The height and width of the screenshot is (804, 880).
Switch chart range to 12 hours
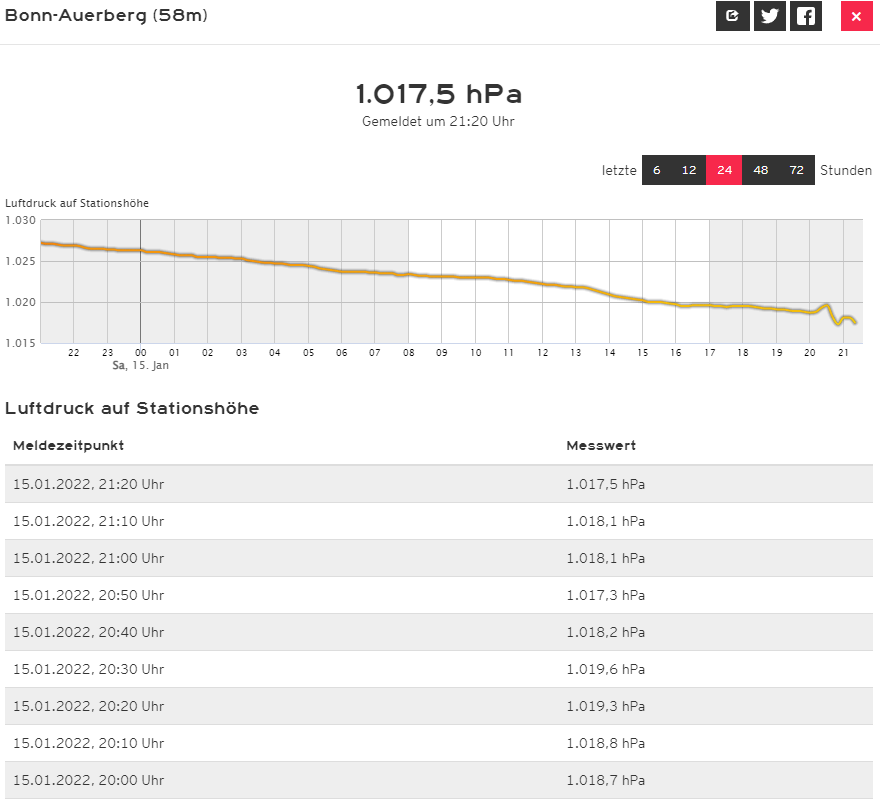[689, 170]
